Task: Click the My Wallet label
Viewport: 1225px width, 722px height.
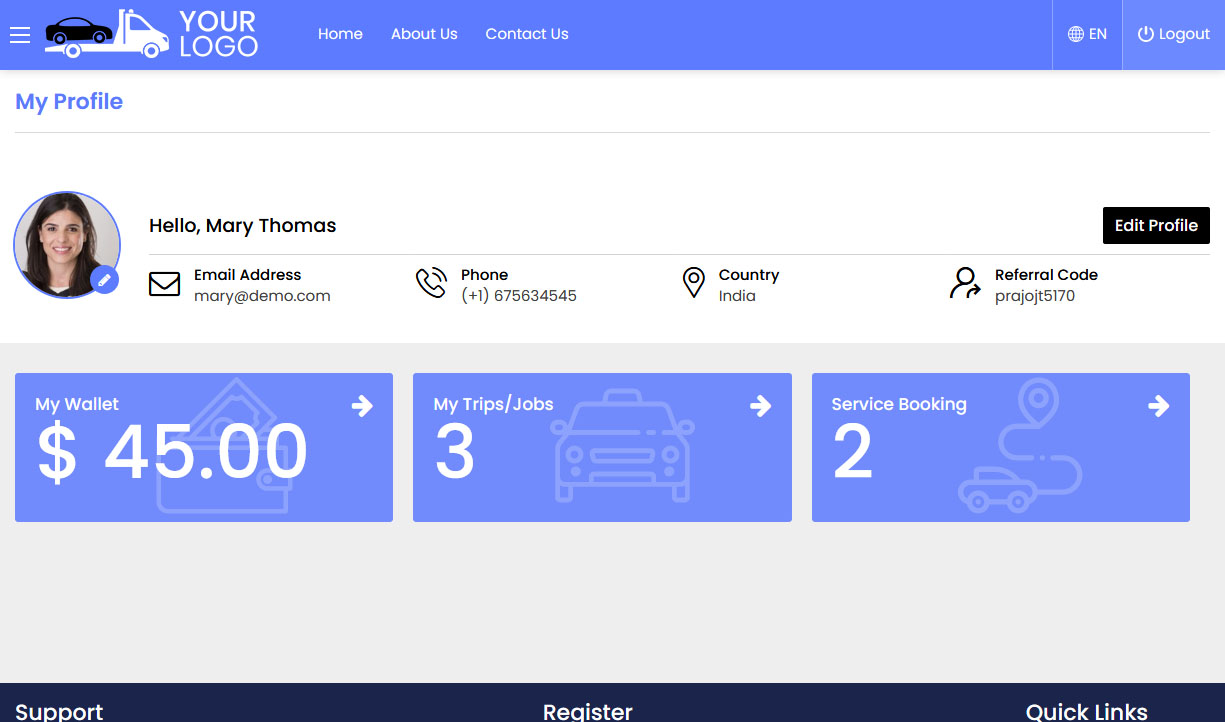Action: coord(77,404)
